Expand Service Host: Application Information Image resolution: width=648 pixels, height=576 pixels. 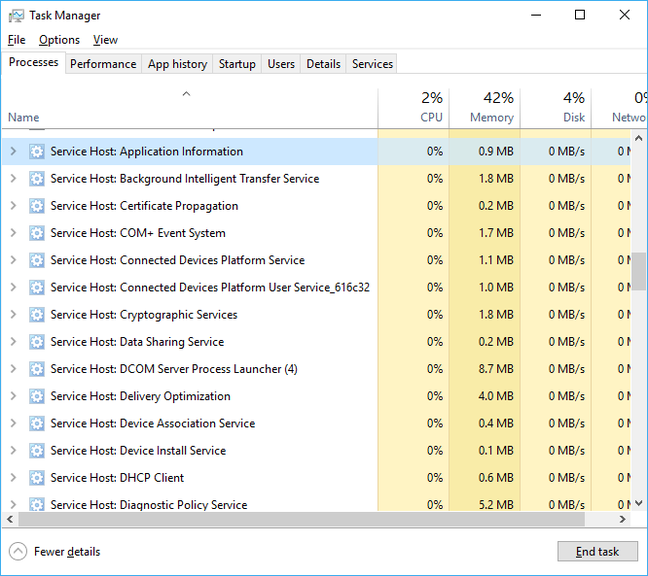tap(13, 151)
